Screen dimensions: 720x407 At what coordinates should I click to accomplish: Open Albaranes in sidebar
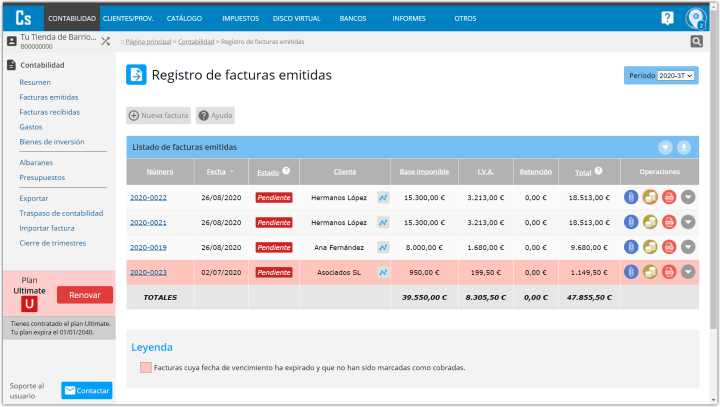pyautogui.click(x=36, y=163)
